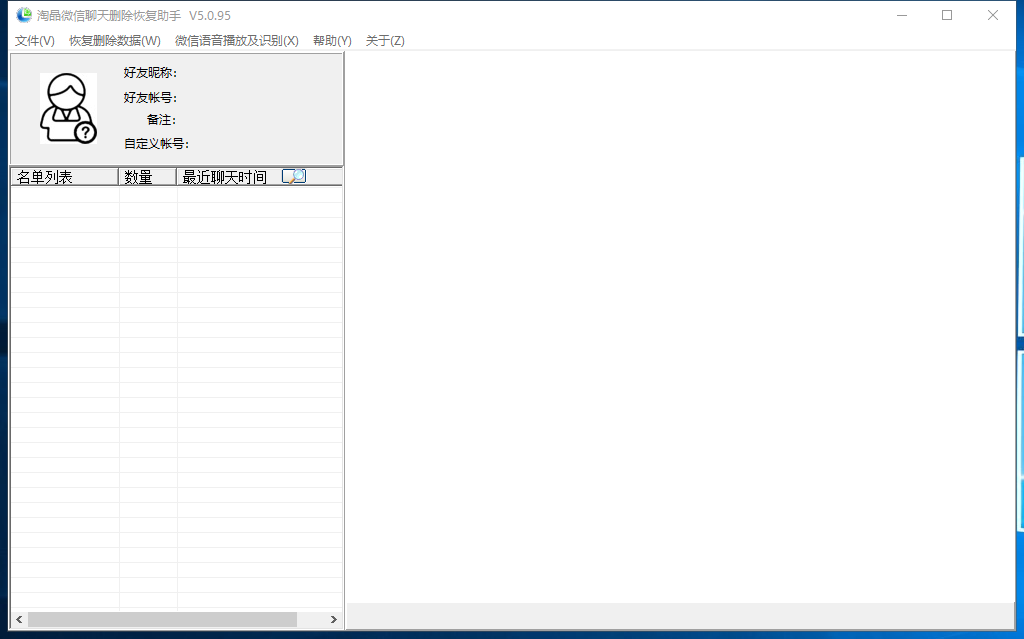
Task: Minimize the application window
Action: 902,15
